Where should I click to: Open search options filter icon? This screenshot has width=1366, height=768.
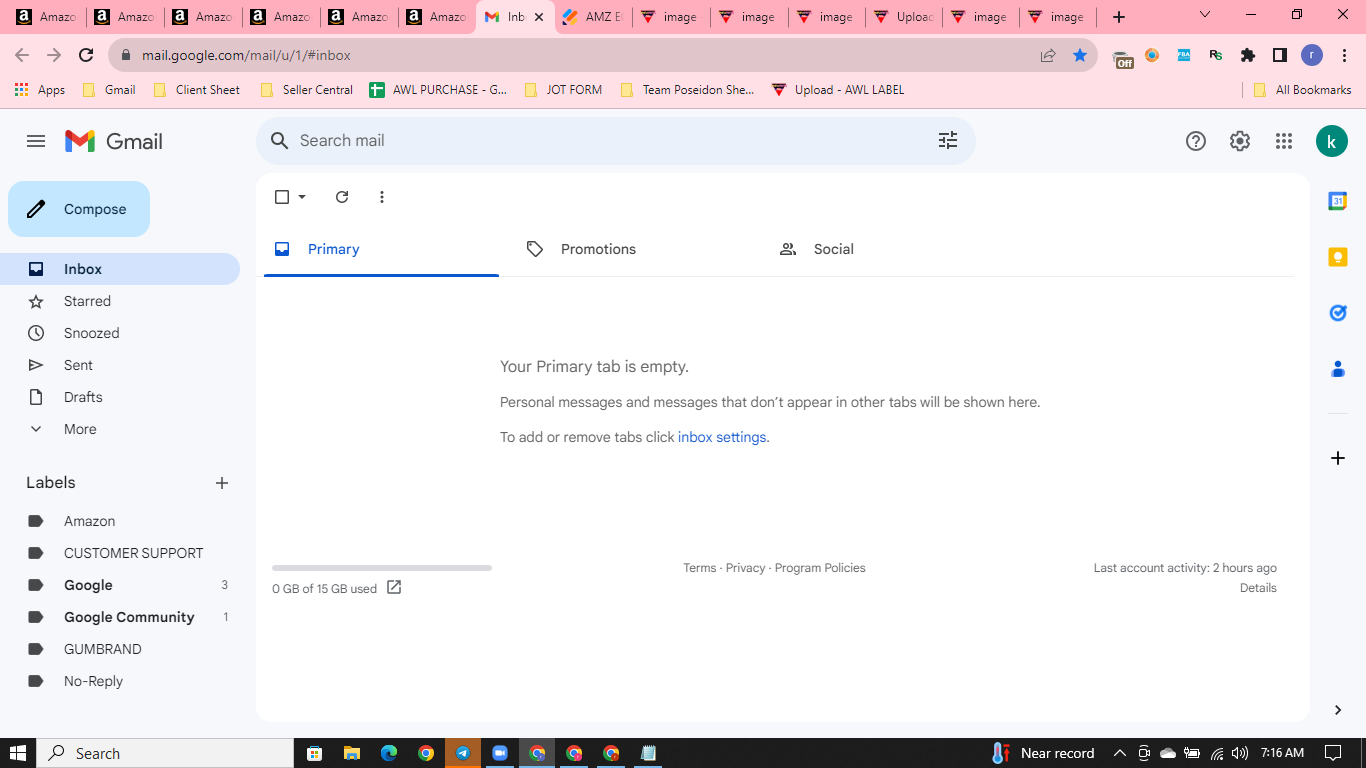948,141
